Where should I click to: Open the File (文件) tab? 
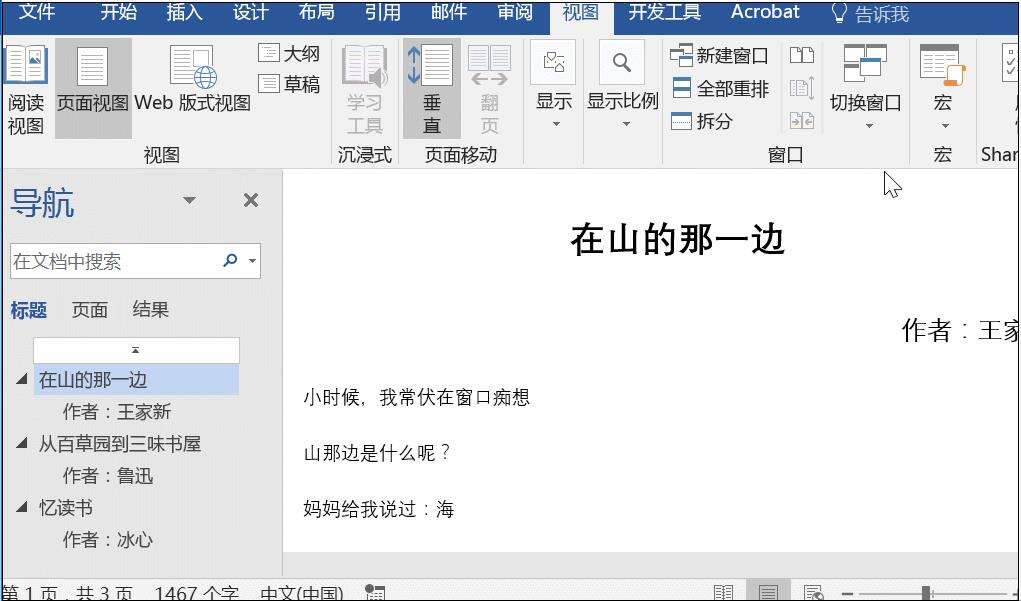36,12
